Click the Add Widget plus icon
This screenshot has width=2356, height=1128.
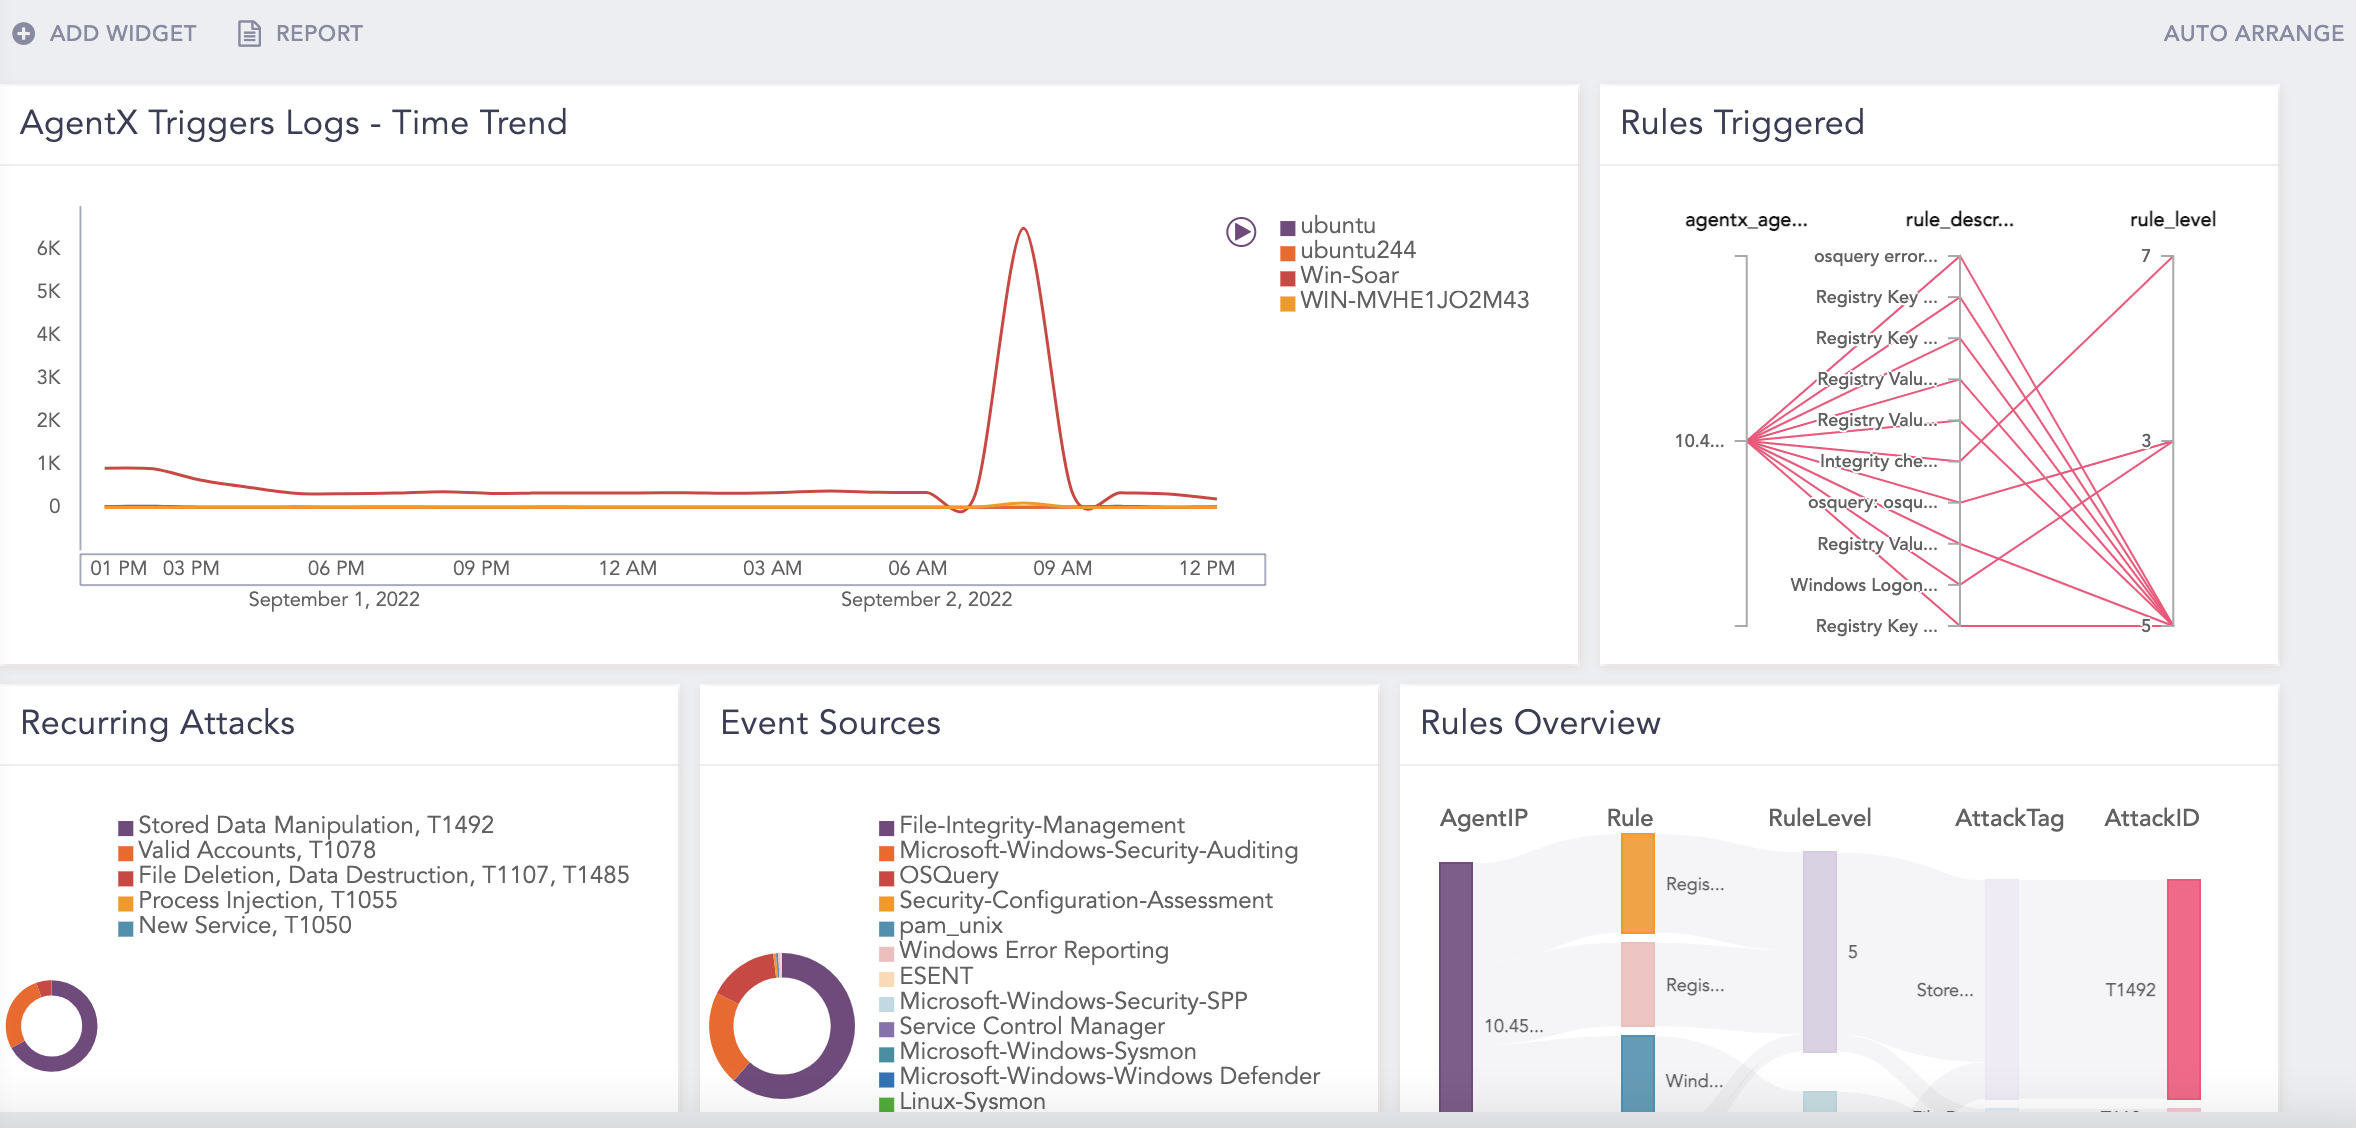[24, 34]
